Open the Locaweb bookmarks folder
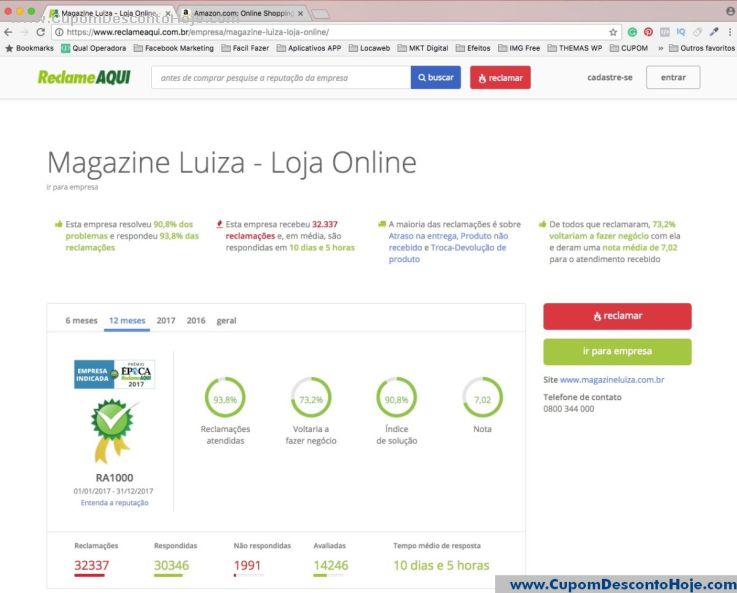 pyautogui.click(x=369, y=48)
